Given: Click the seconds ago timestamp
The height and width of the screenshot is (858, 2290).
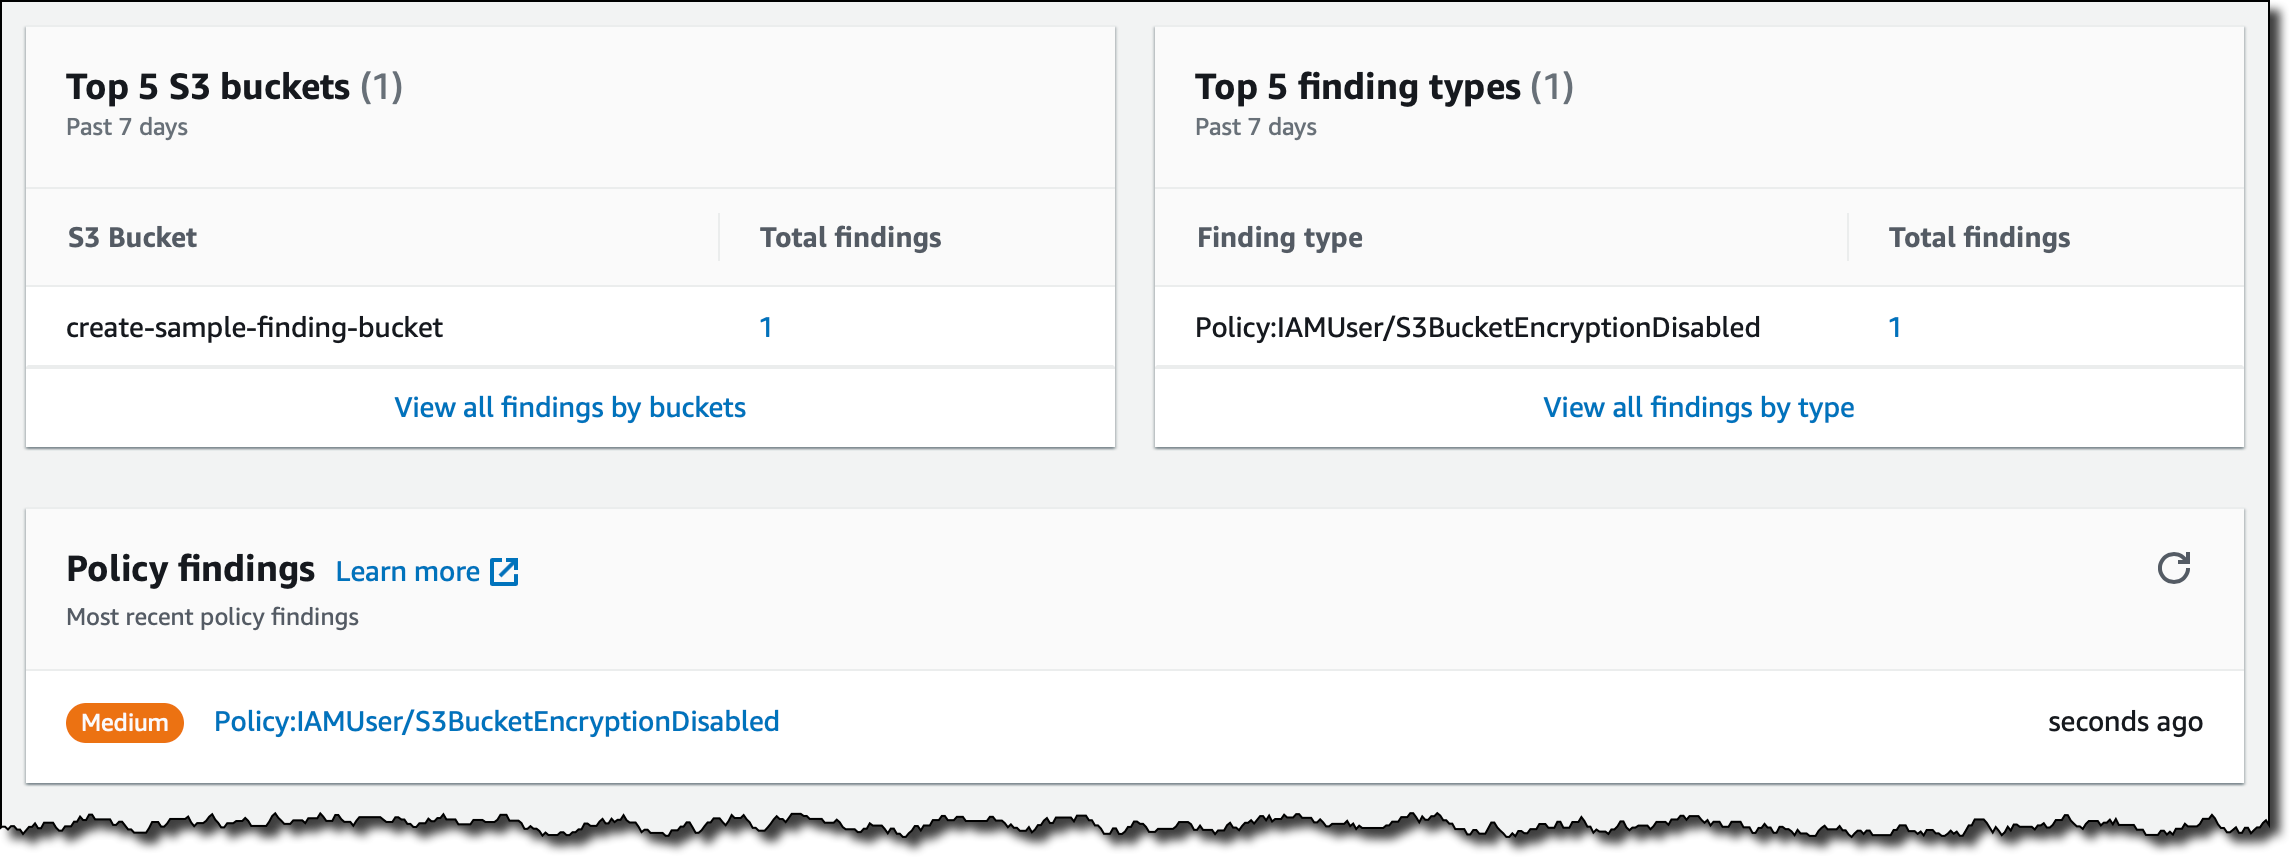Looking at the screenshot, I should coord(2125,722).
